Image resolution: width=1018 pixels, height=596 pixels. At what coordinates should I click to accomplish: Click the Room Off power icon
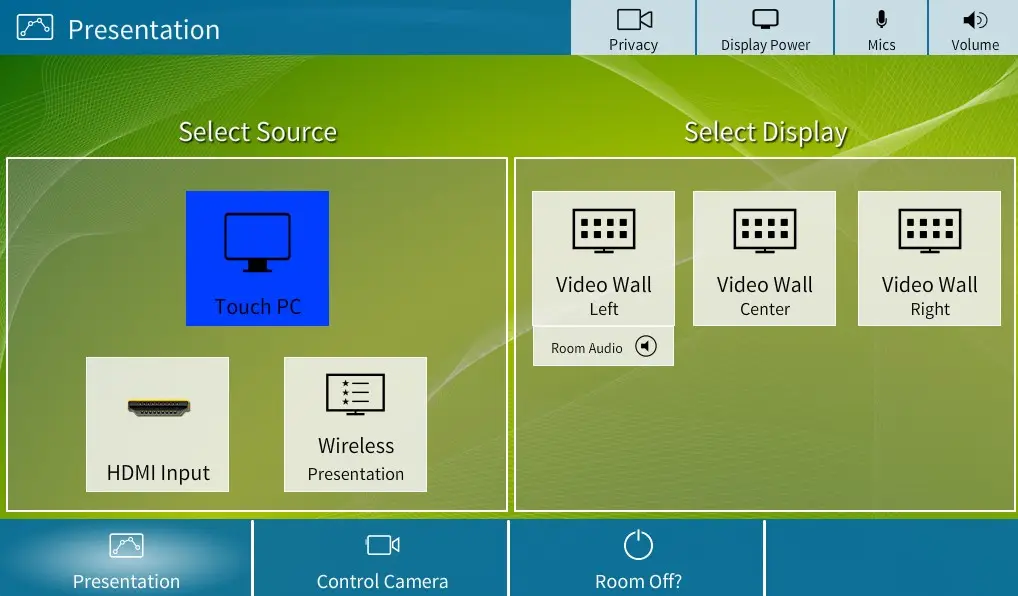click(638, 545)
